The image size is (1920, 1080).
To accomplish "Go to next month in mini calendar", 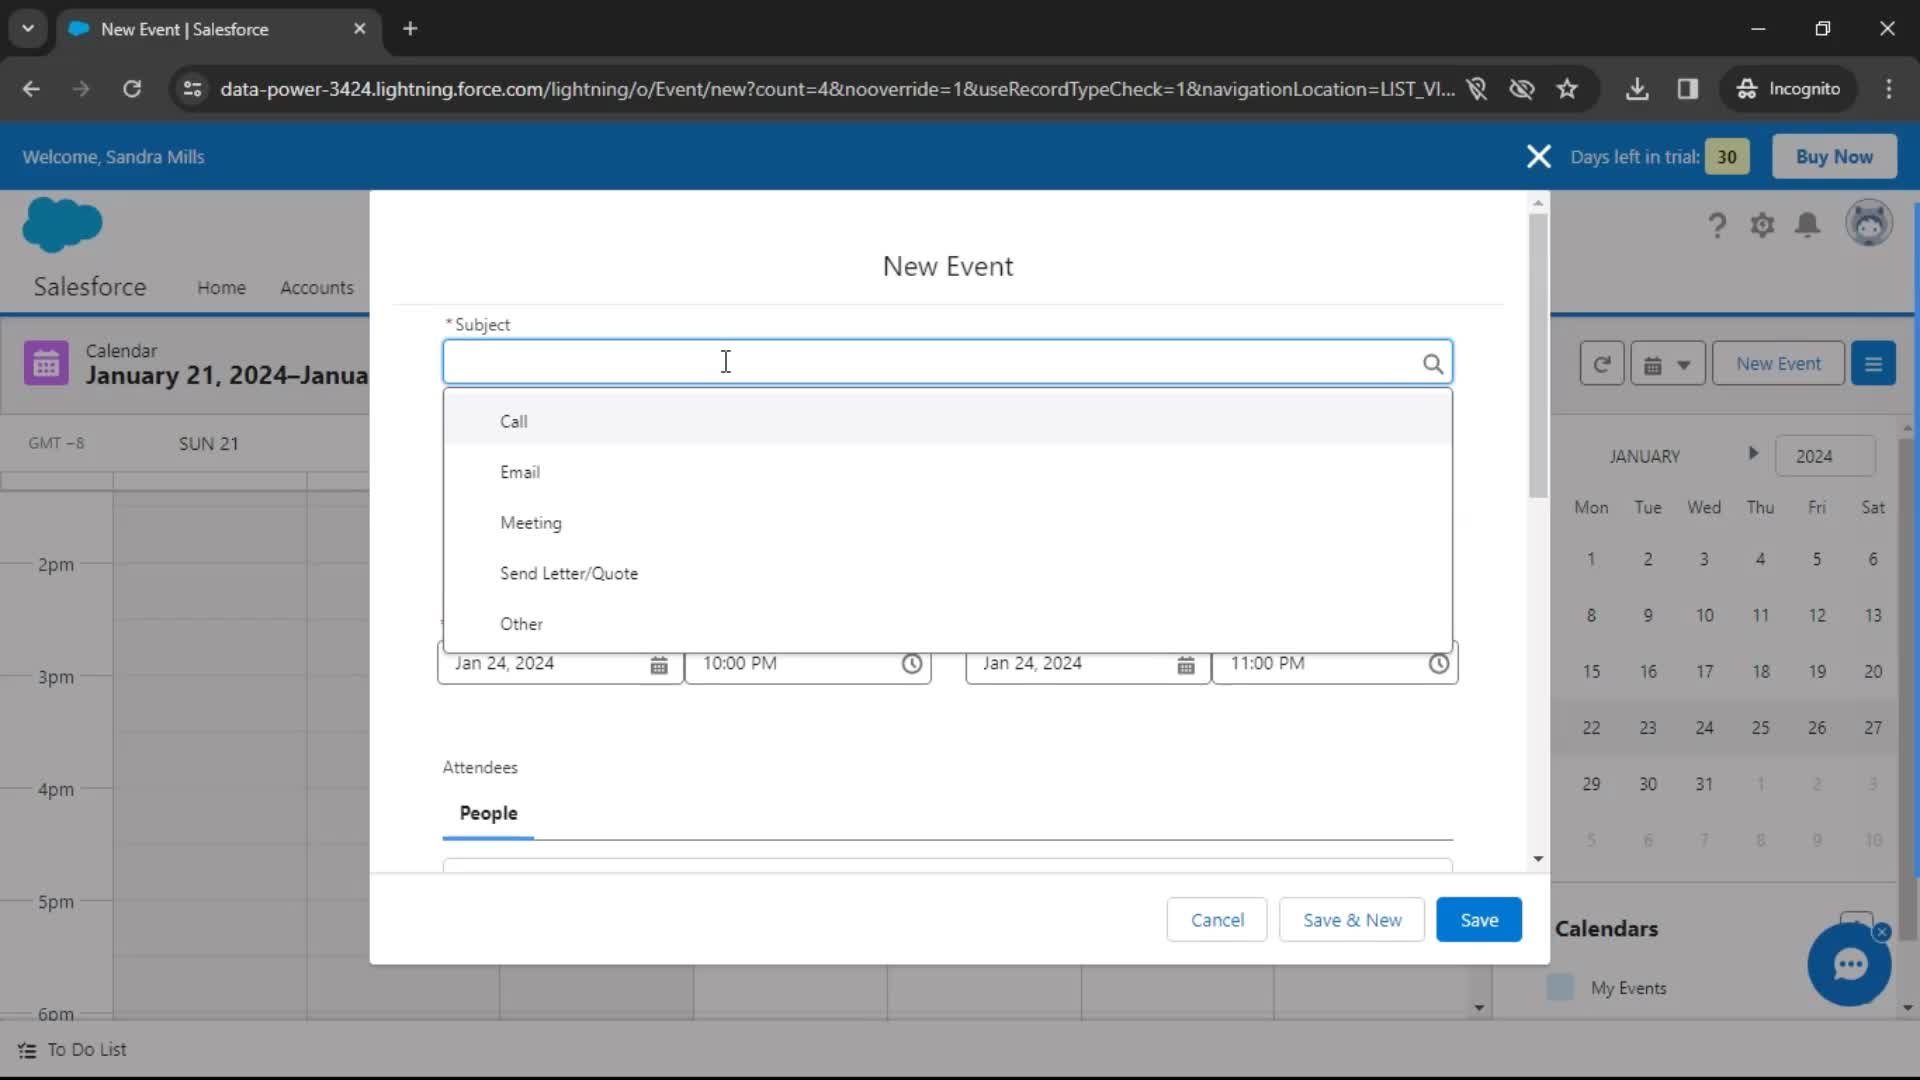I will coord(1753,453).
